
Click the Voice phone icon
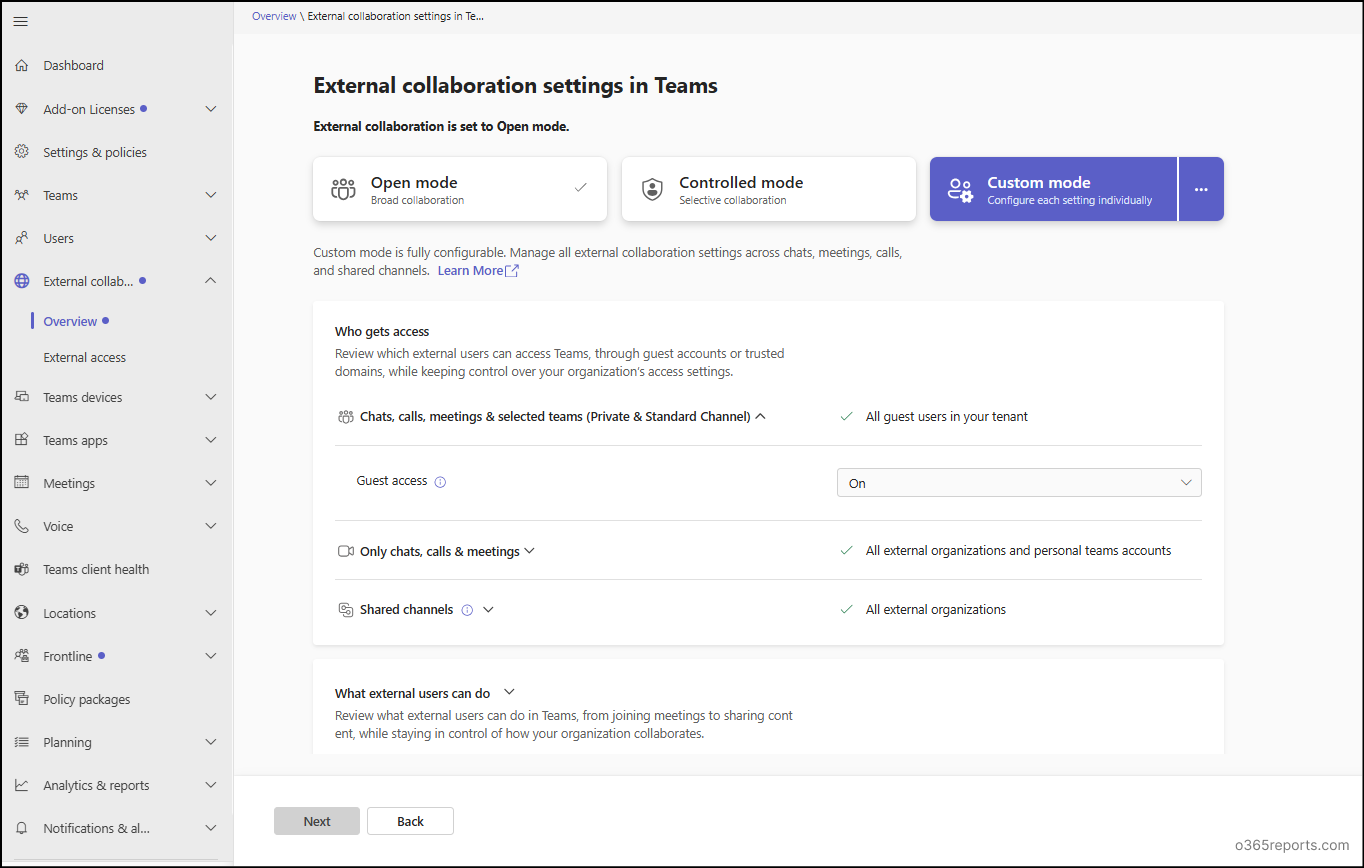click(x=21, y=526)
